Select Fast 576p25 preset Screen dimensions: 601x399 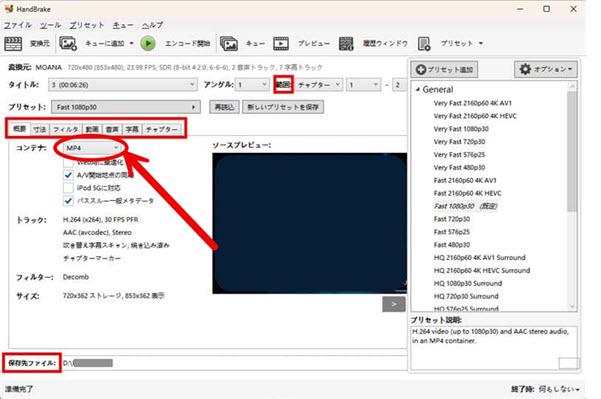point(452,232)
